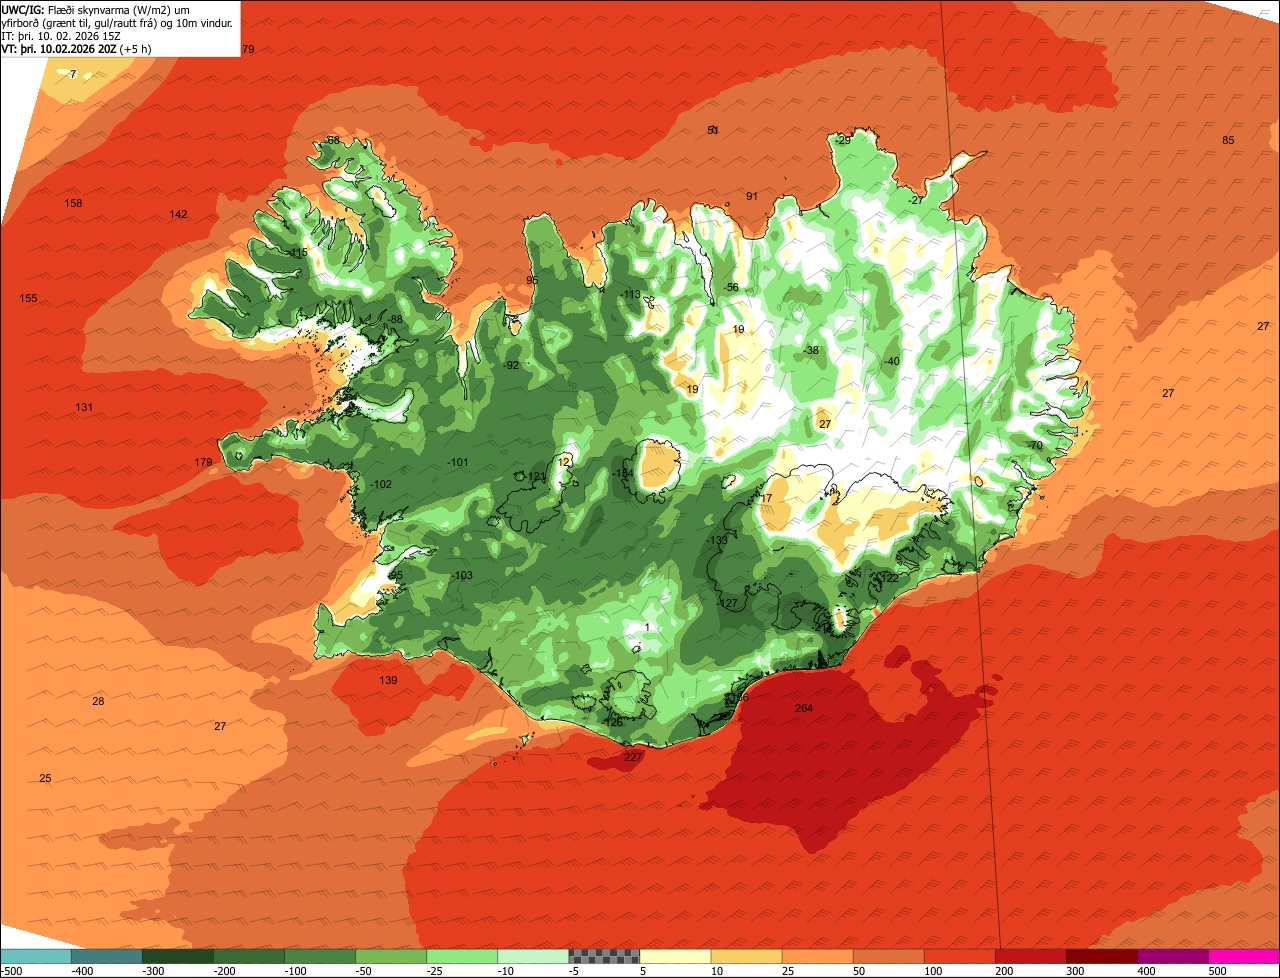The width and height of the screenshot is (1280, 978).
Task: Select the value 131 over the western sea
Action: coord(84,407)
